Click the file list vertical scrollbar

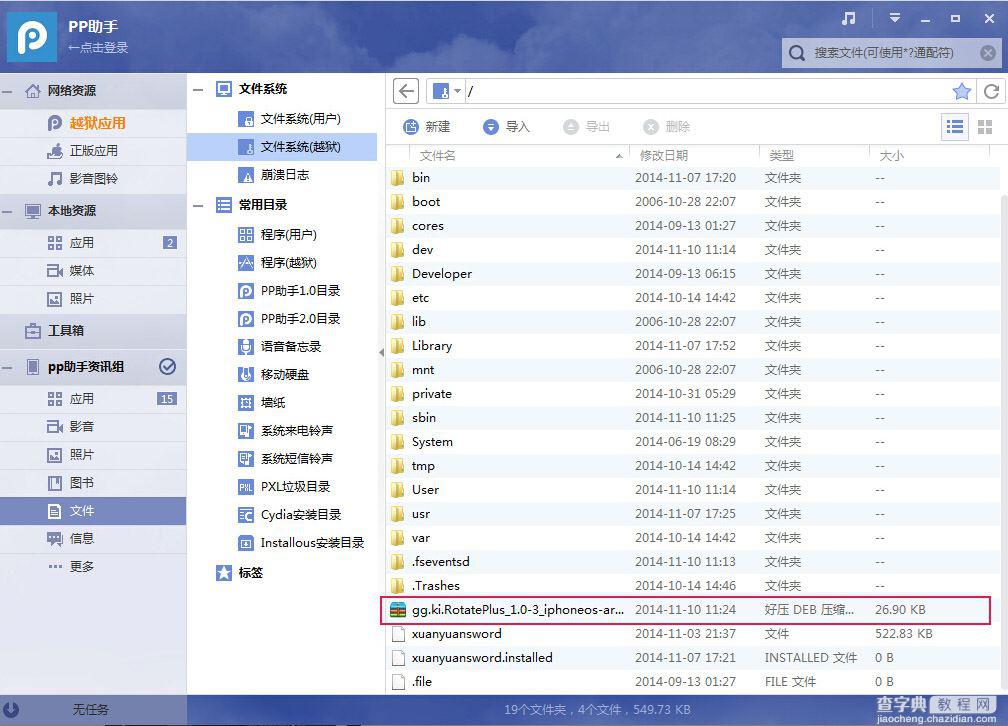(x=1004, y=444)
